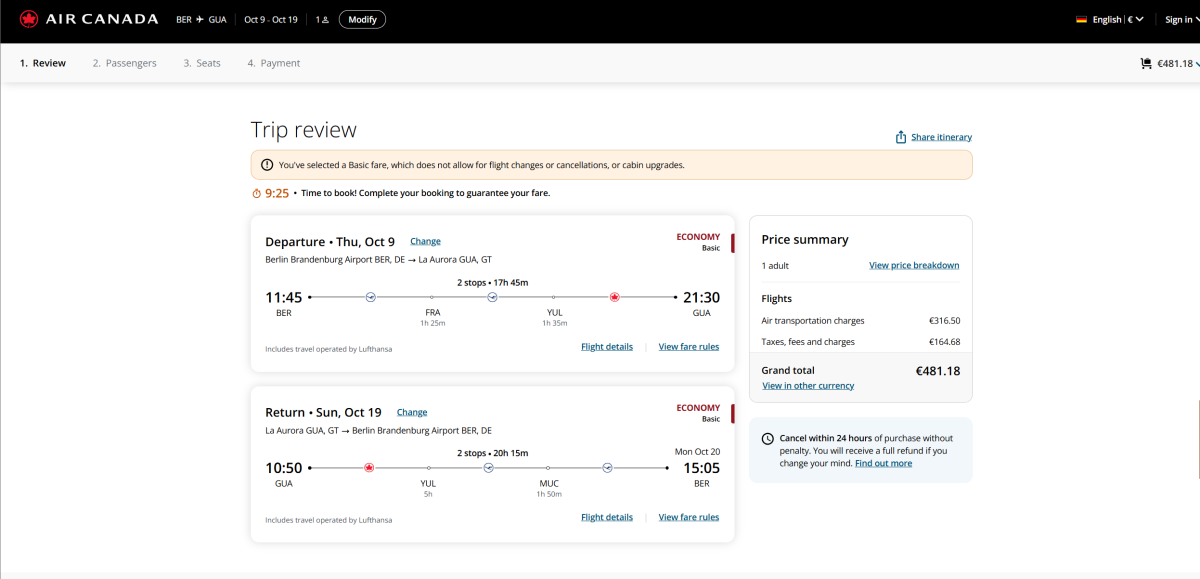Open the Payment step tab
Viewport: 1200px width, 579px height.
273,63
